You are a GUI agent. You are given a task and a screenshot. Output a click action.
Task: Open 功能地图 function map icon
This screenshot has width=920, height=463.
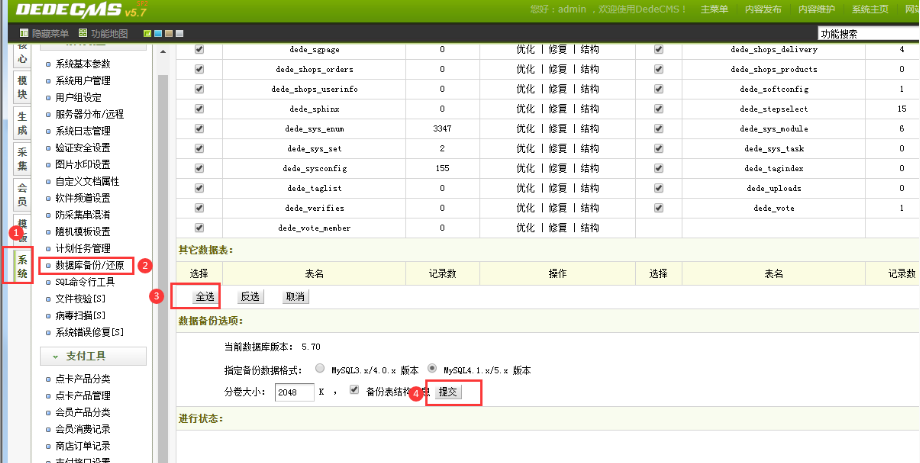point(84,33)
